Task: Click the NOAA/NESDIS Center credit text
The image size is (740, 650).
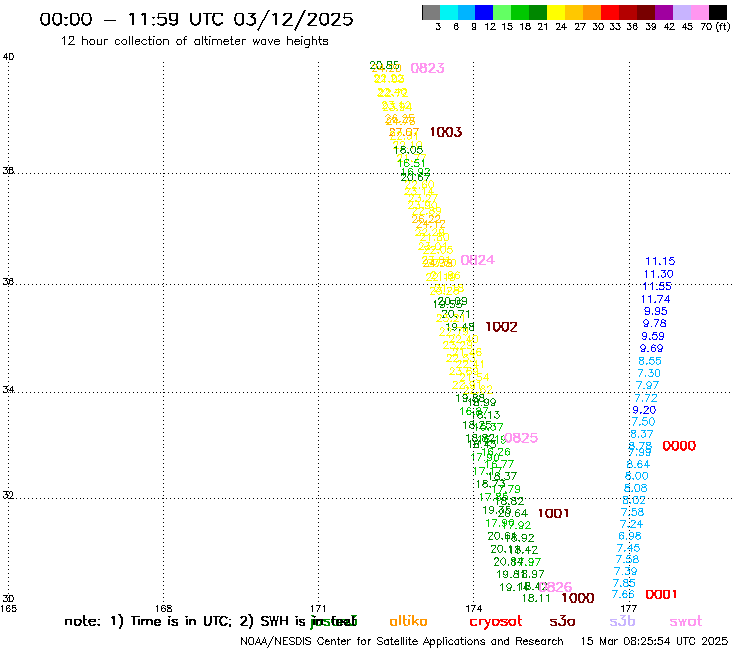Action: point(402,642)
